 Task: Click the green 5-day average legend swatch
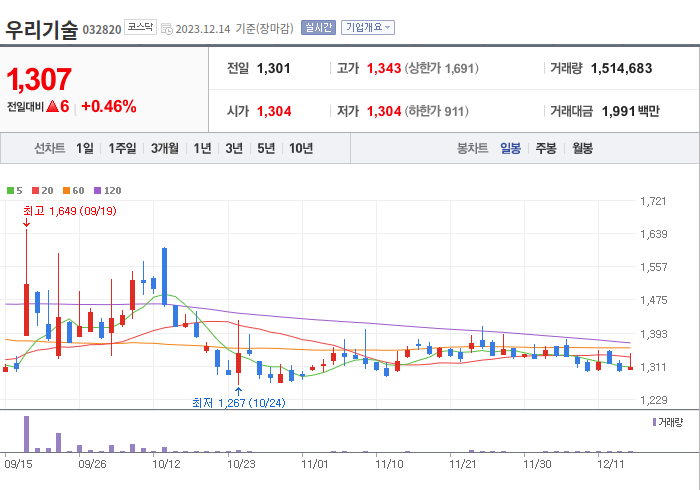pyautogui.click(x=10, y=191)
